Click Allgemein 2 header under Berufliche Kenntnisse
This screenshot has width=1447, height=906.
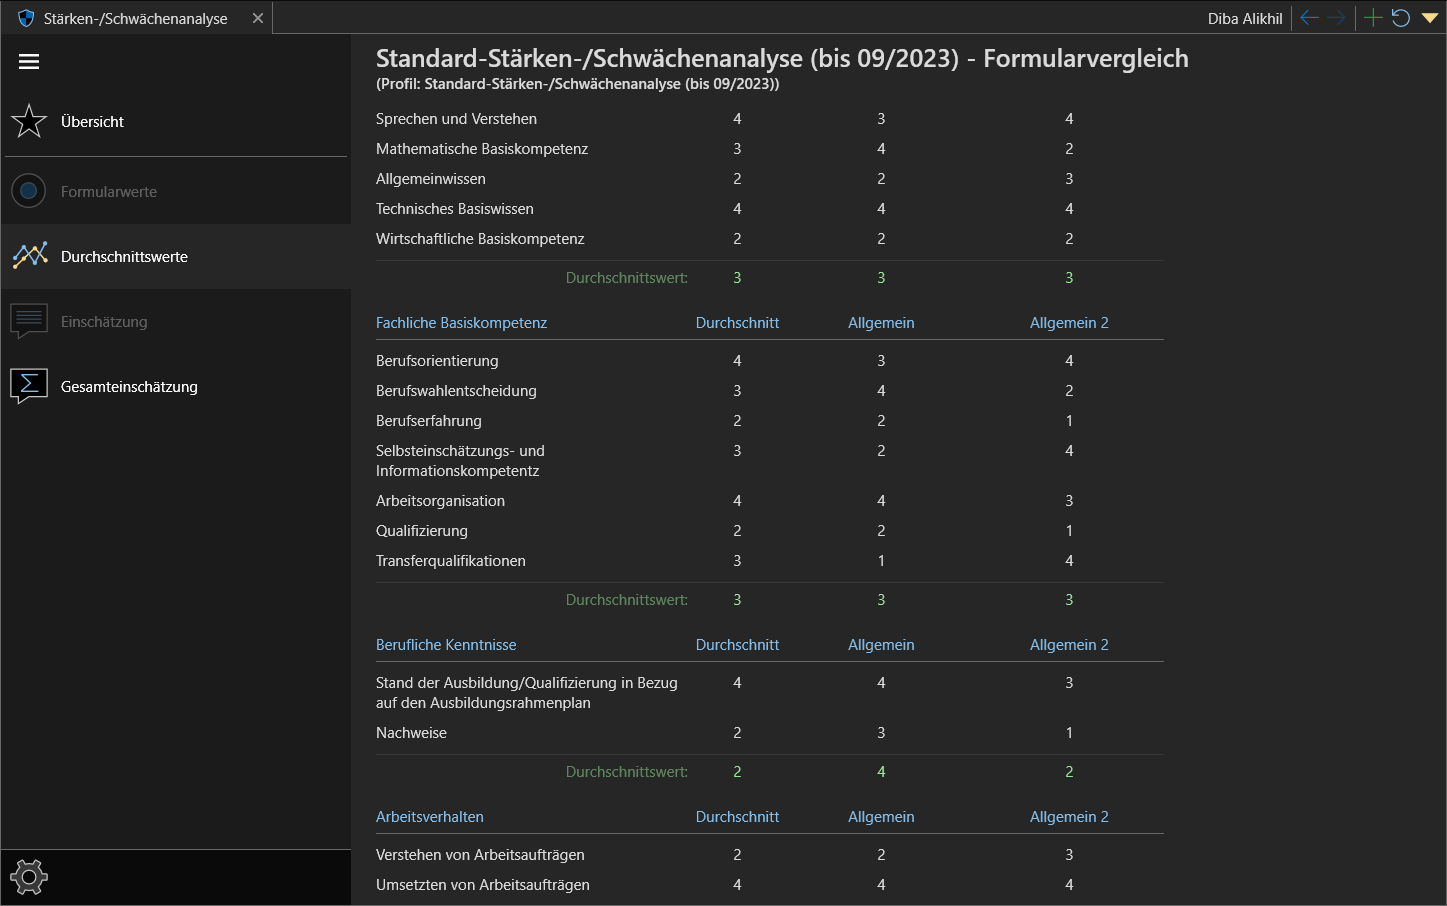1069,645
